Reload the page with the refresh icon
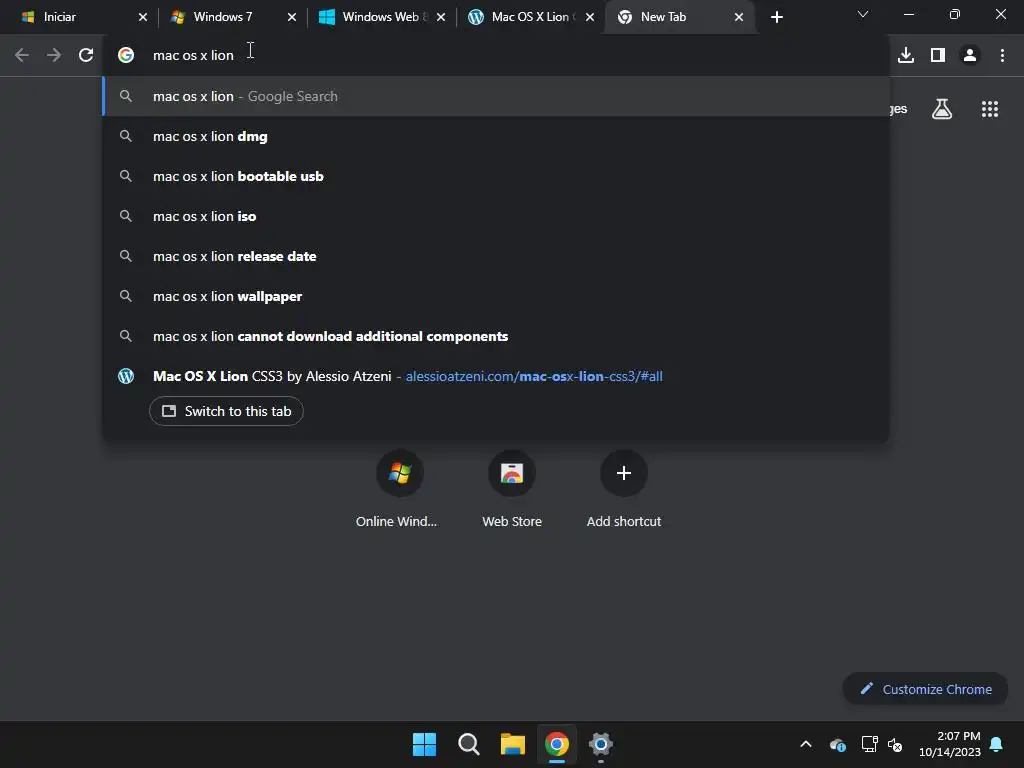 click(x=86, y=56)
